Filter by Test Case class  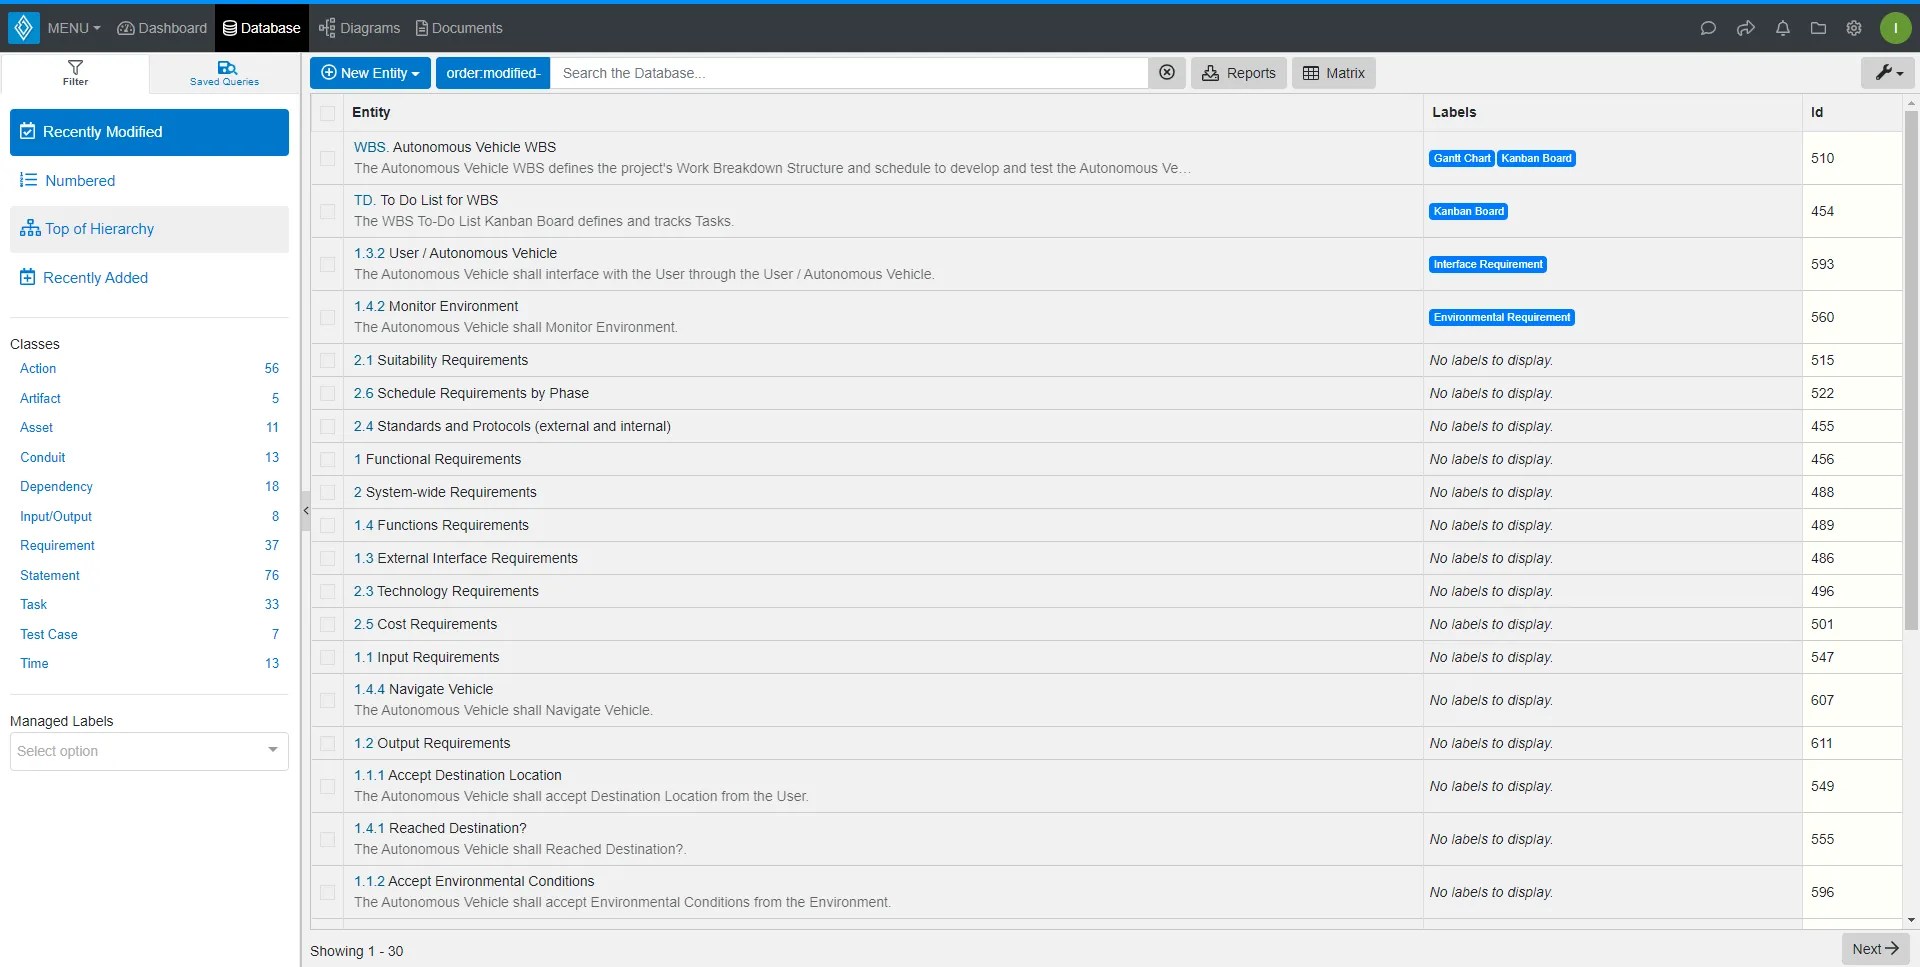pos(49,634)
